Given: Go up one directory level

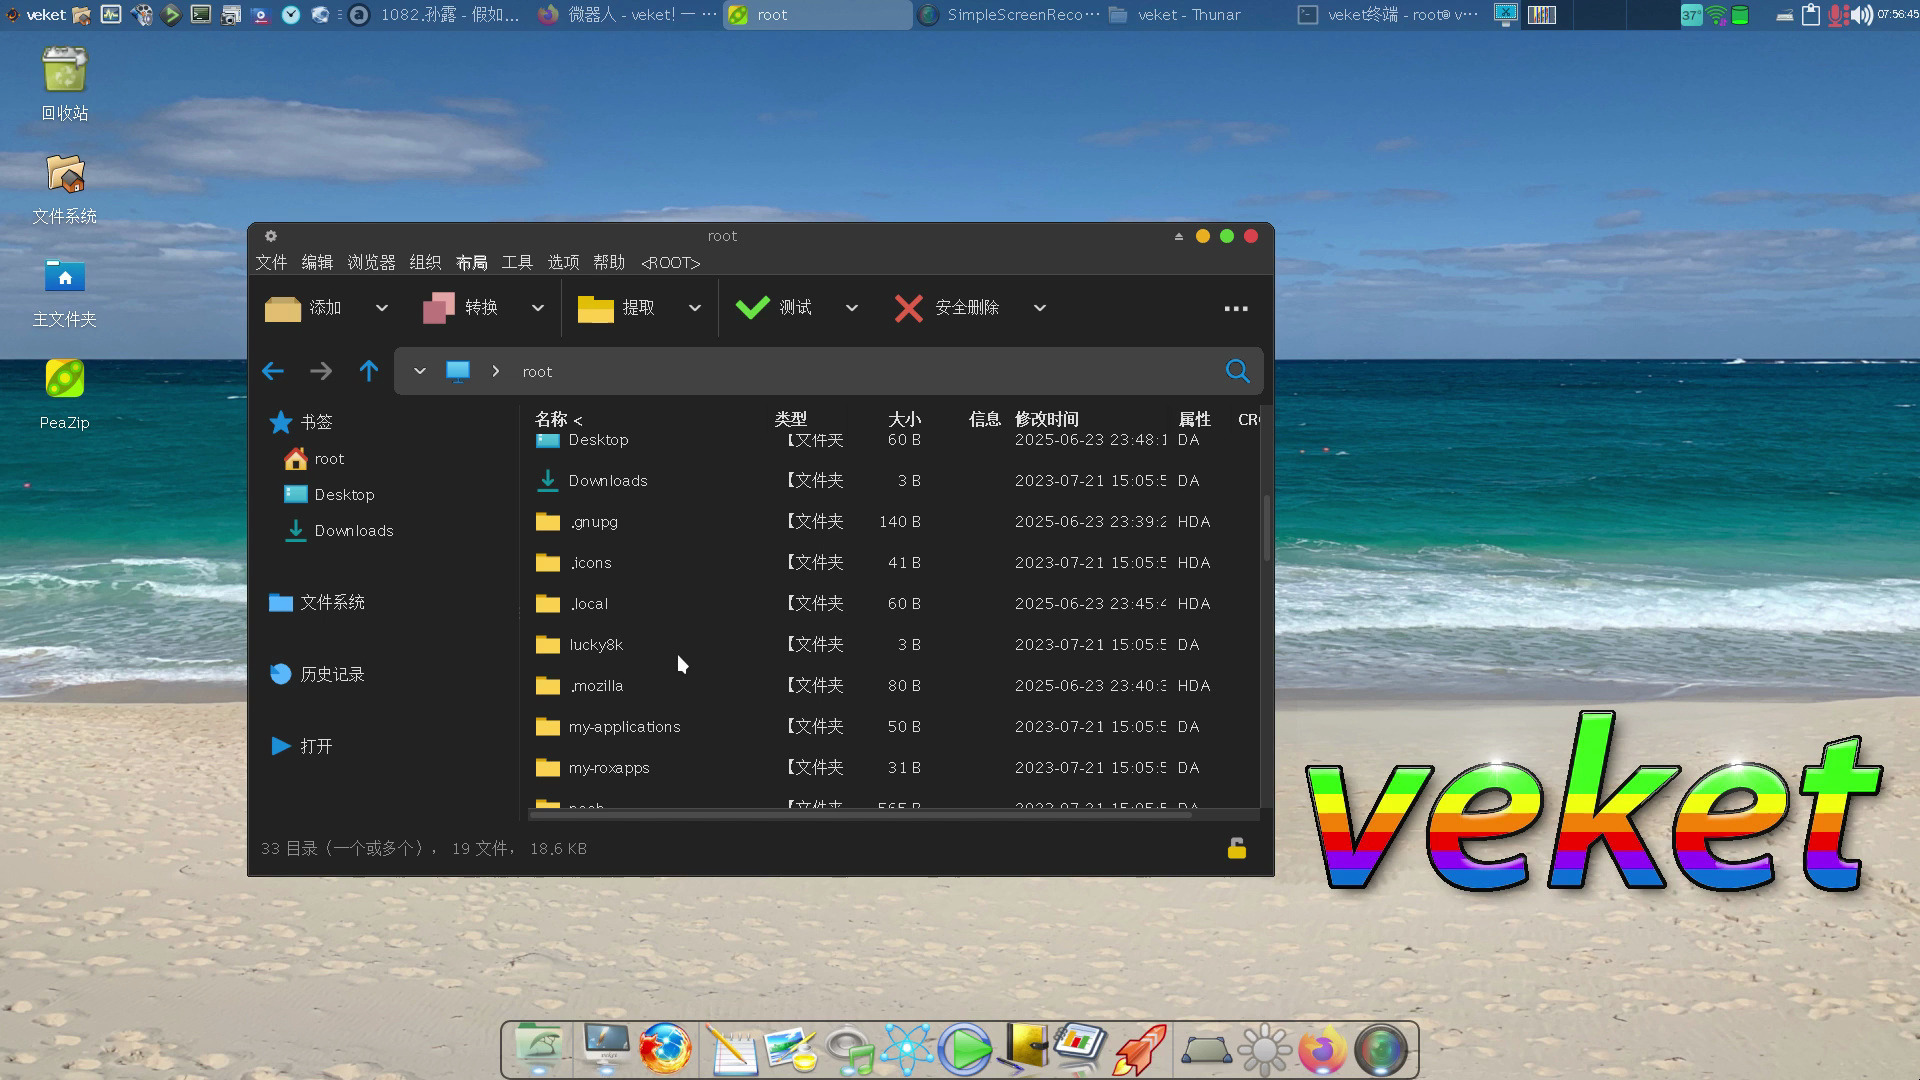Looking at the screenshot, I should pyautogui.click(x=369, y=371).
